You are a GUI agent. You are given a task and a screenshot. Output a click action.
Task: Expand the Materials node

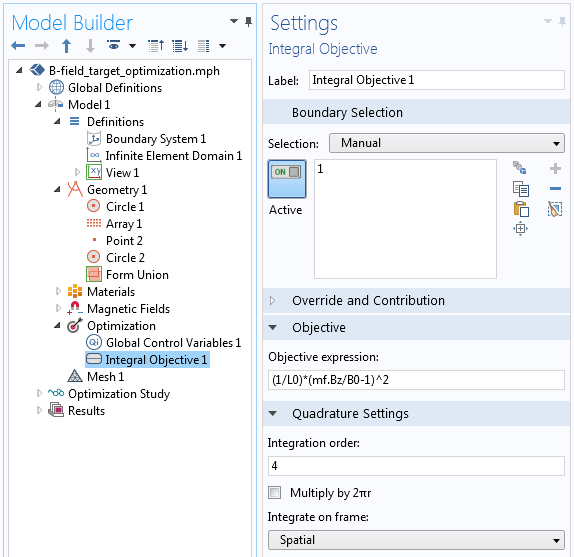click(58, 291)
